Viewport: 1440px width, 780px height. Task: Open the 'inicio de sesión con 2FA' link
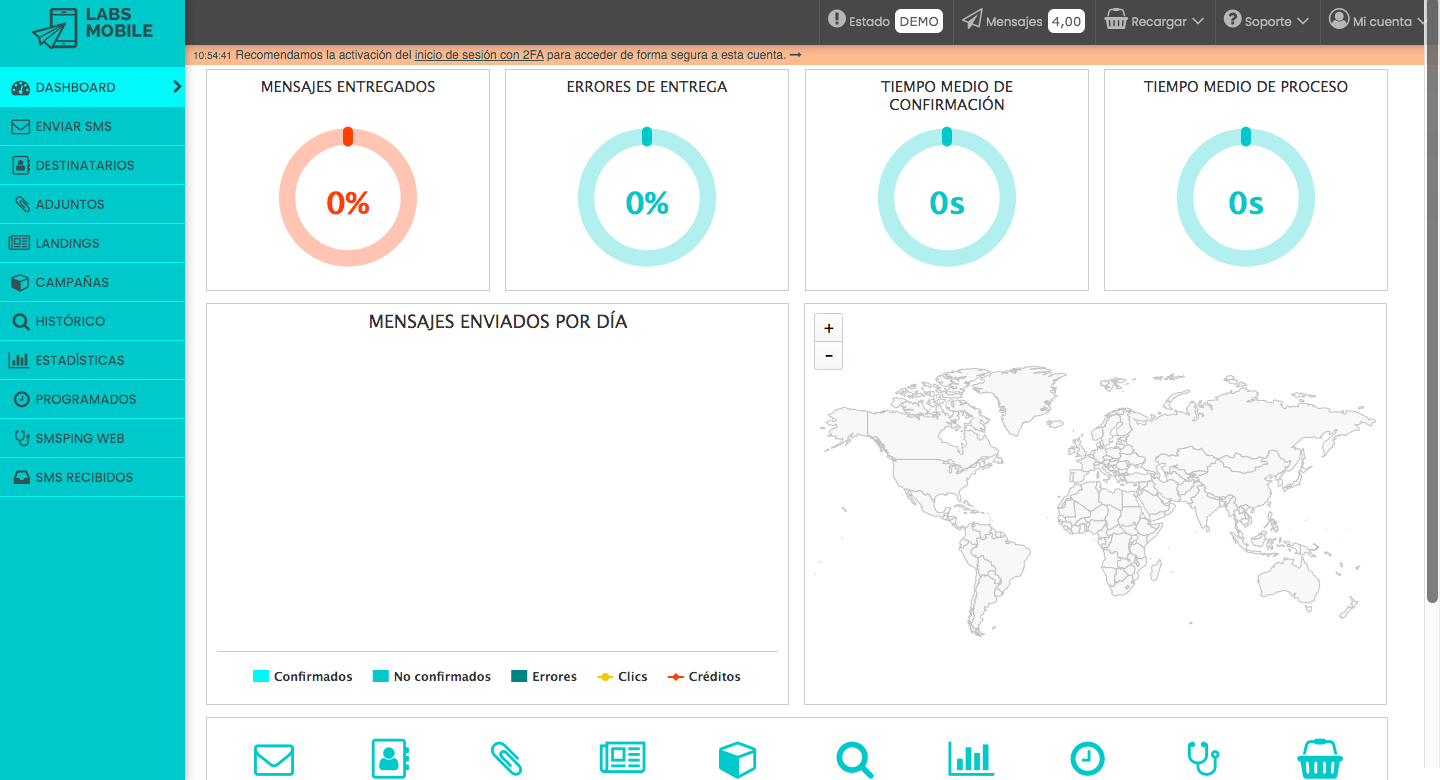coord(479,55)
